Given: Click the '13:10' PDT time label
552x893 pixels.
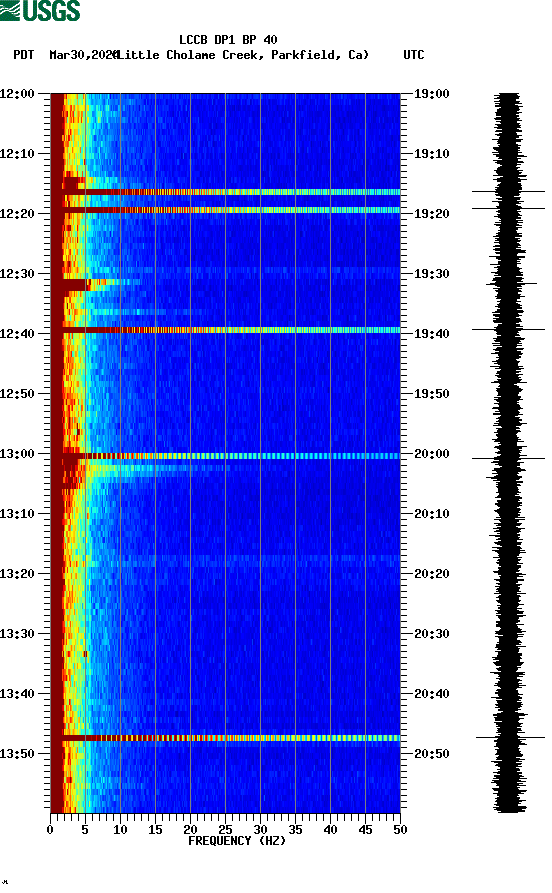Looking at the screenshot, I should [17, 514].
